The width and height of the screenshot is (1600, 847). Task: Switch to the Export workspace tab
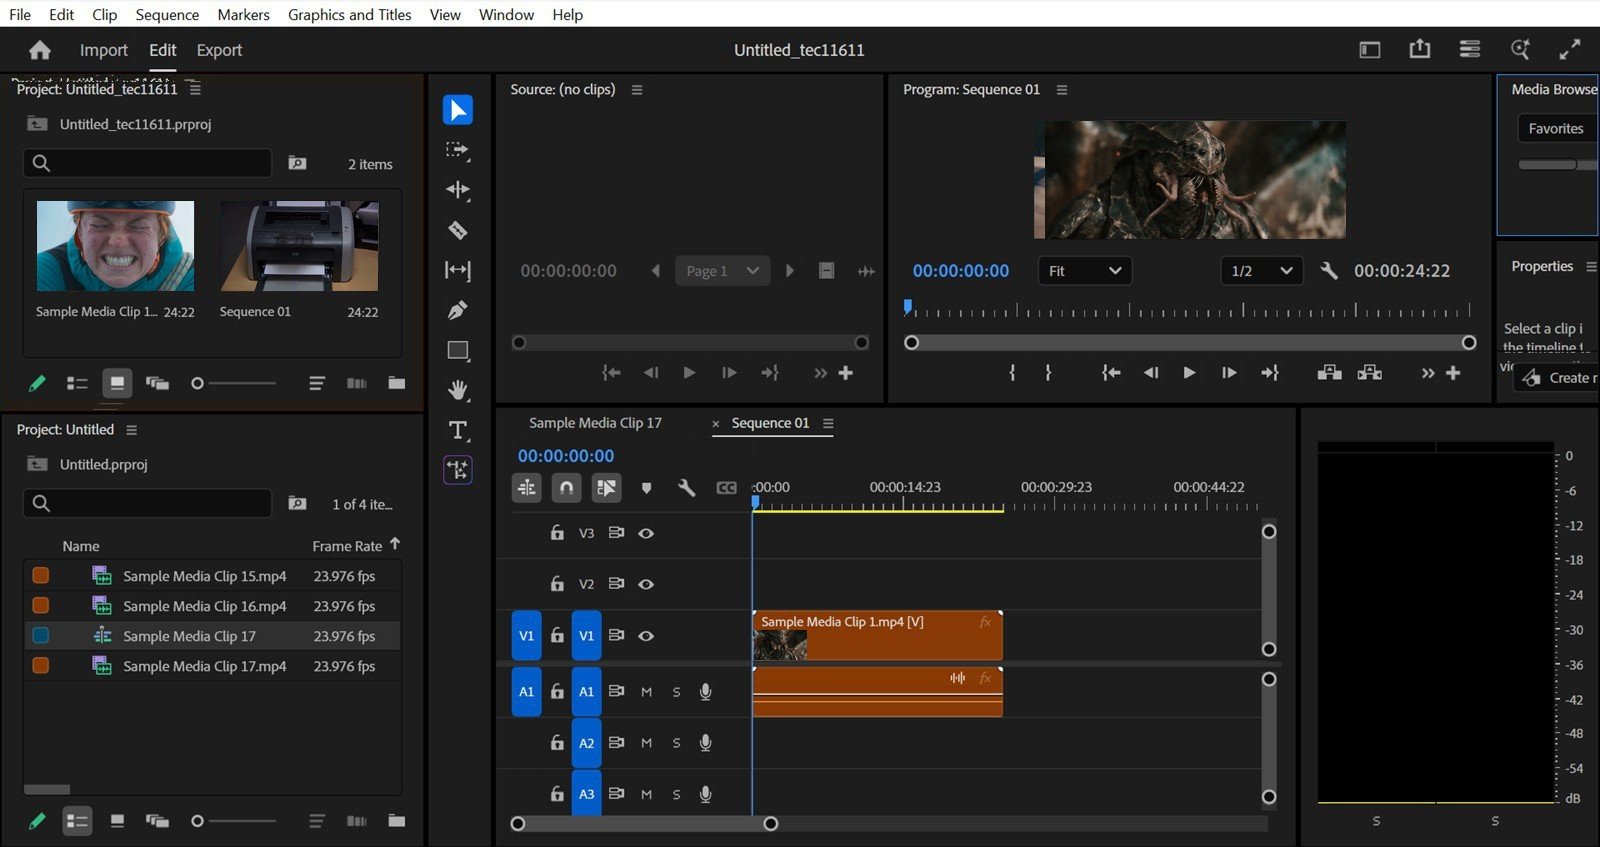219,50
